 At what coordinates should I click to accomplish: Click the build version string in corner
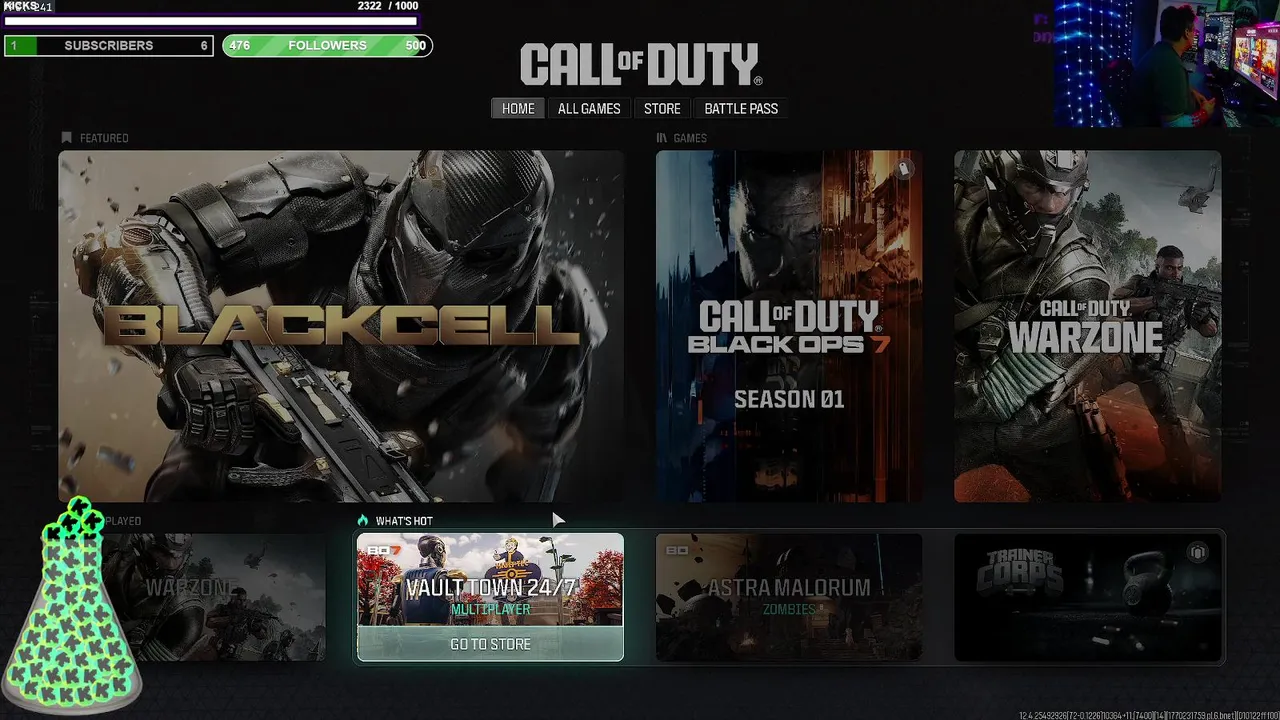pos(1149,715)
